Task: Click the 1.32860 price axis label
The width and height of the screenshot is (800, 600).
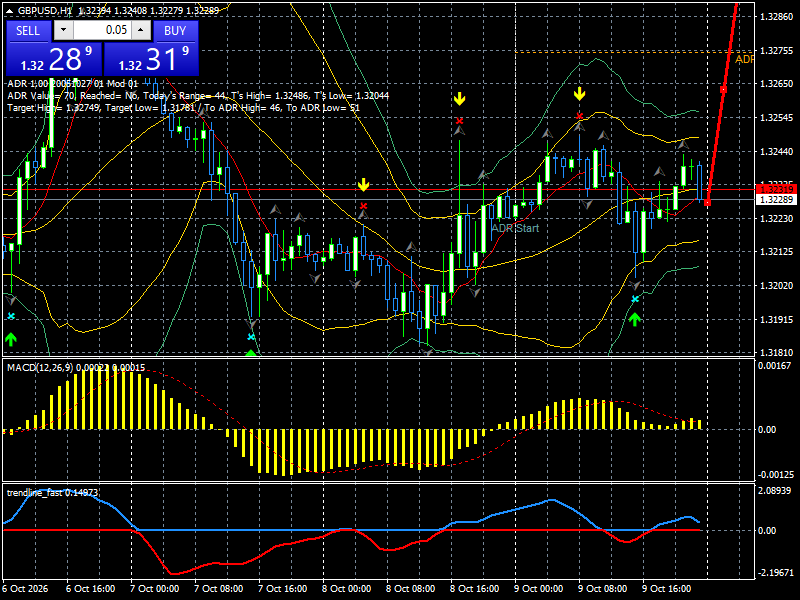Action: point(777,17)
